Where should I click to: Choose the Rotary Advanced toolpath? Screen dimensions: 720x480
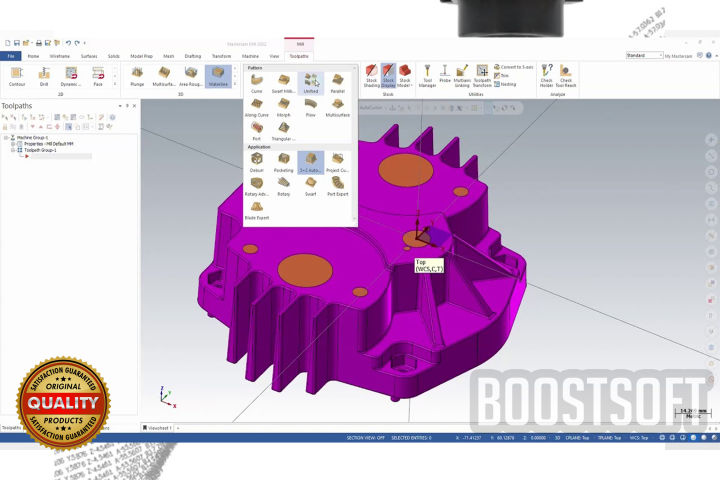[x=257, y=186]
